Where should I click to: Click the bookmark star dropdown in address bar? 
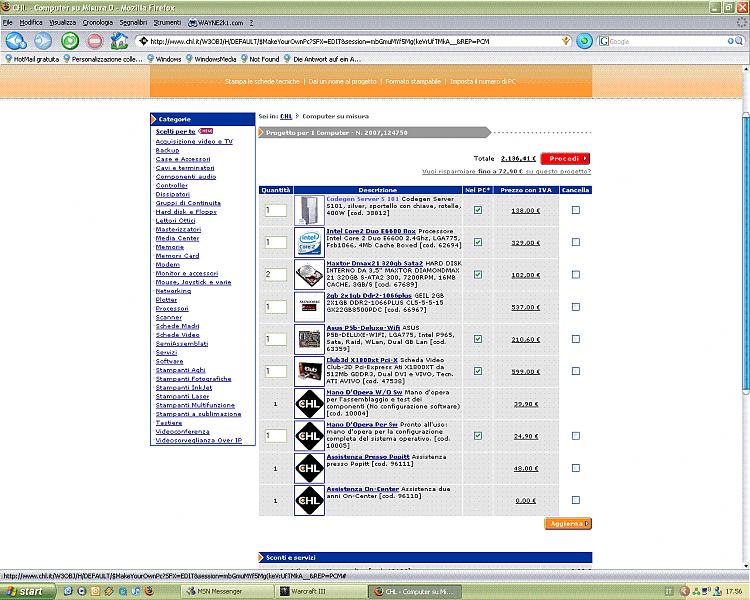566,41
